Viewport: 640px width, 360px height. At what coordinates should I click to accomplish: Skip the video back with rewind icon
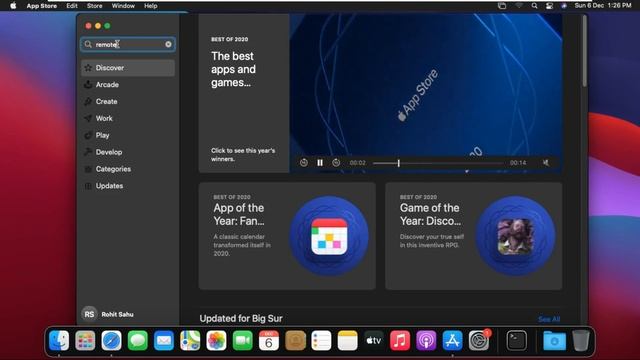(304, 162)
